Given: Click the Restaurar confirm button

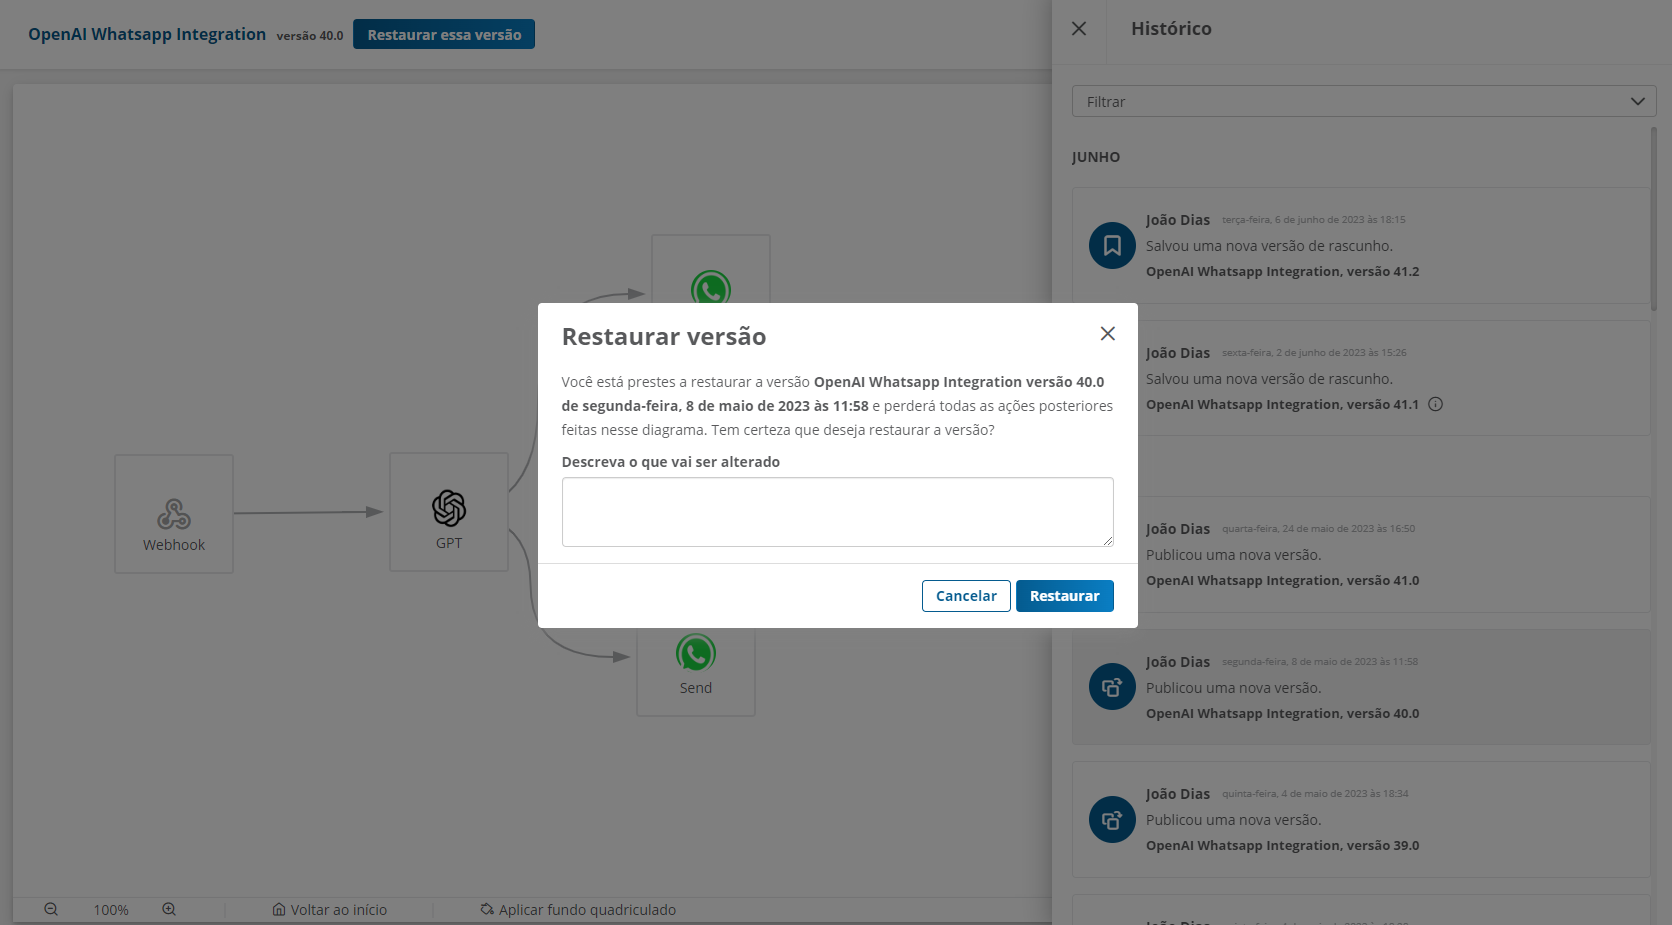Looking at the screenshot, I should click(1064, 596).
